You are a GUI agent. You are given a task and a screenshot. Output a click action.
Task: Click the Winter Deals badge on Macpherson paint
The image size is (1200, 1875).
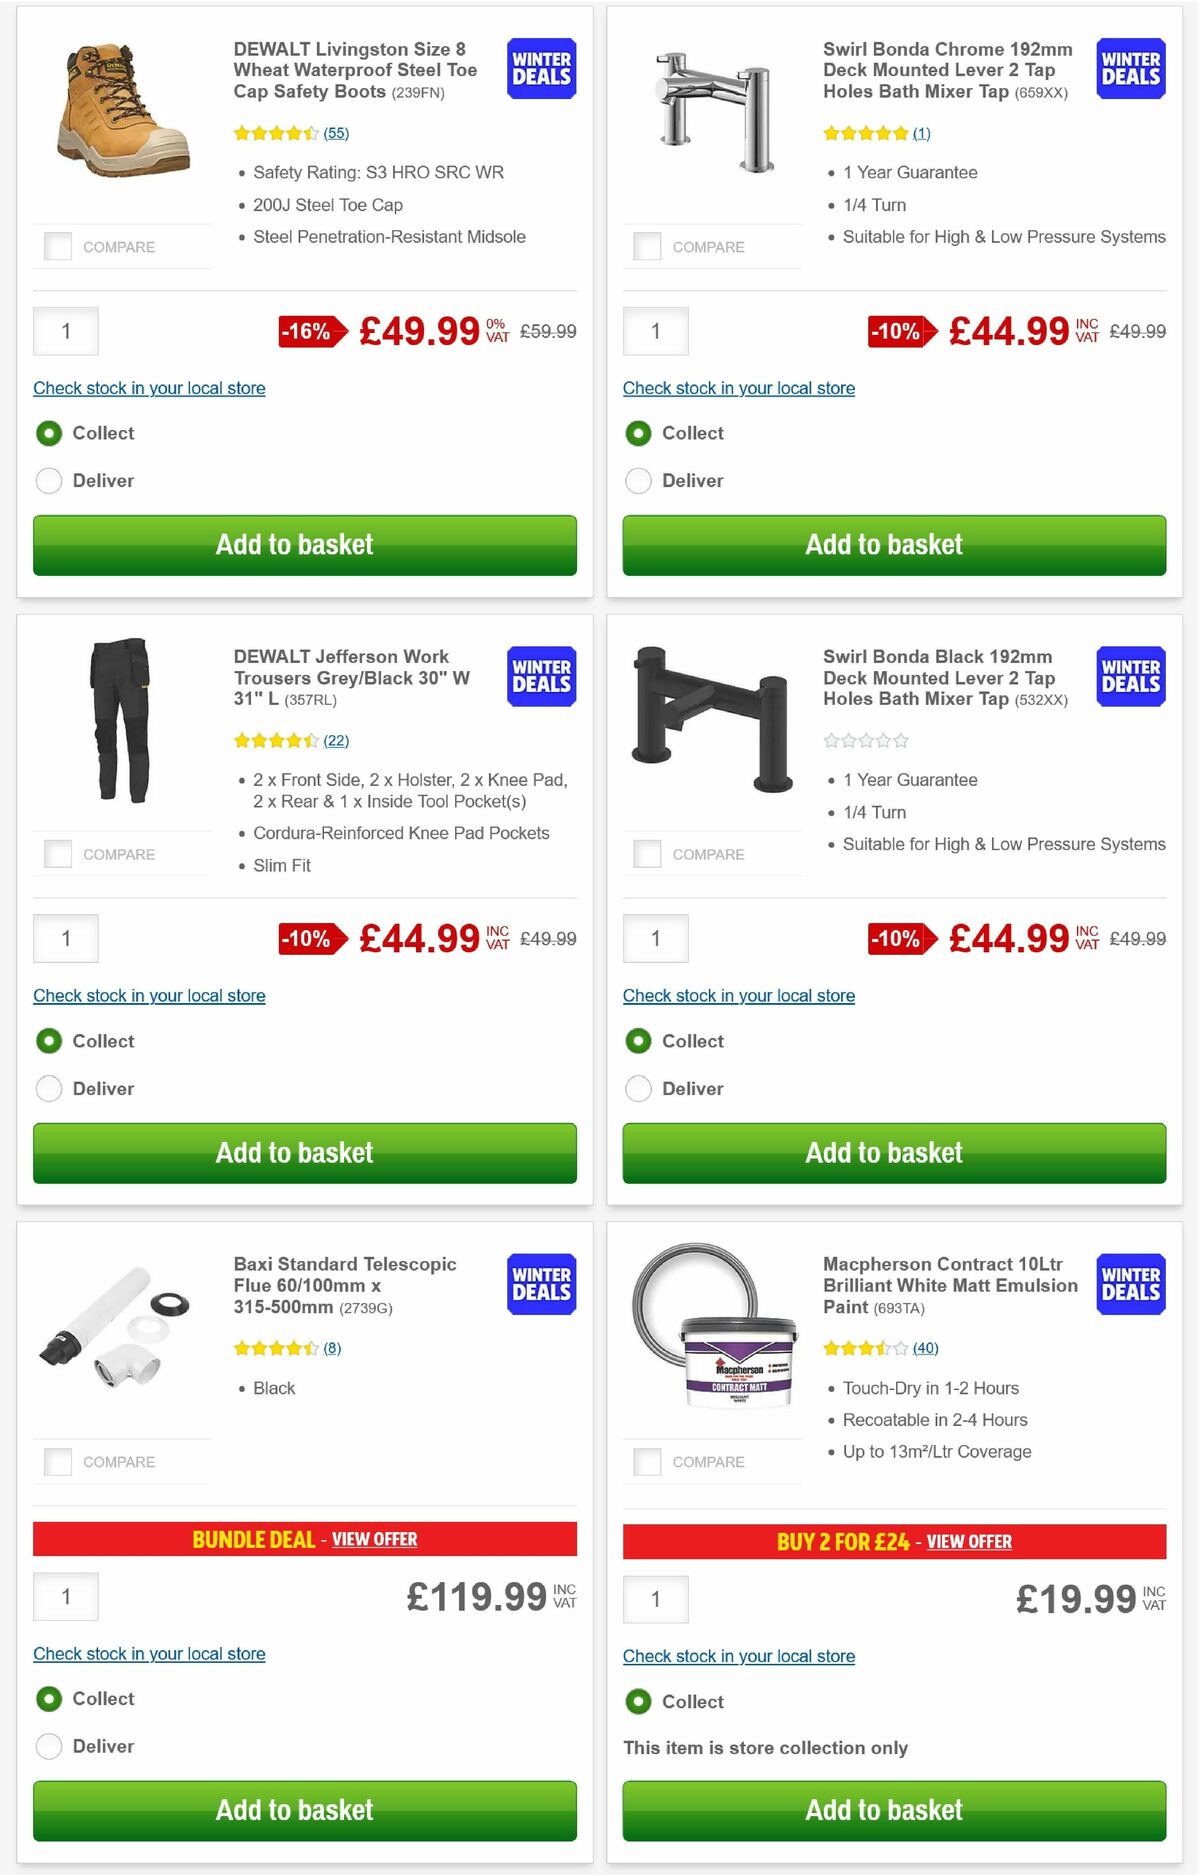(1130, 1284)
